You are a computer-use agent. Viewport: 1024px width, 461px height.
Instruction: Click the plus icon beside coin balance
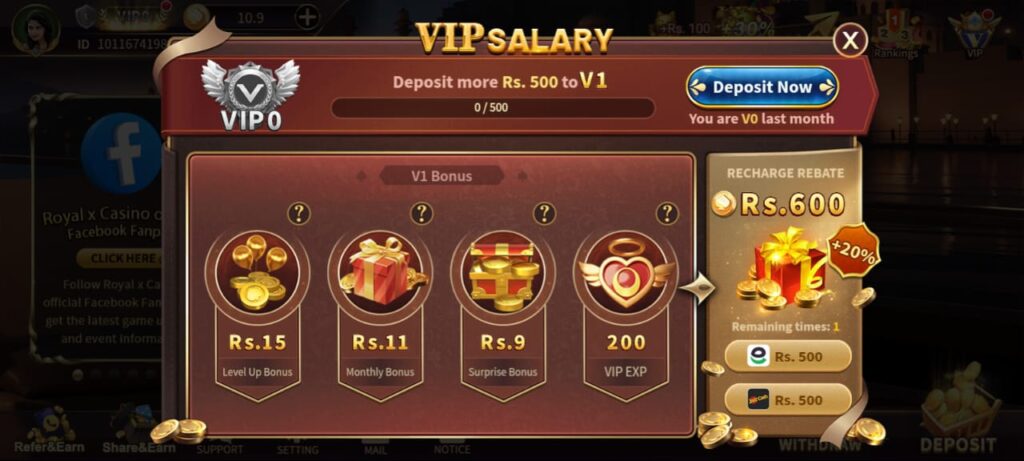coord(308,18)
